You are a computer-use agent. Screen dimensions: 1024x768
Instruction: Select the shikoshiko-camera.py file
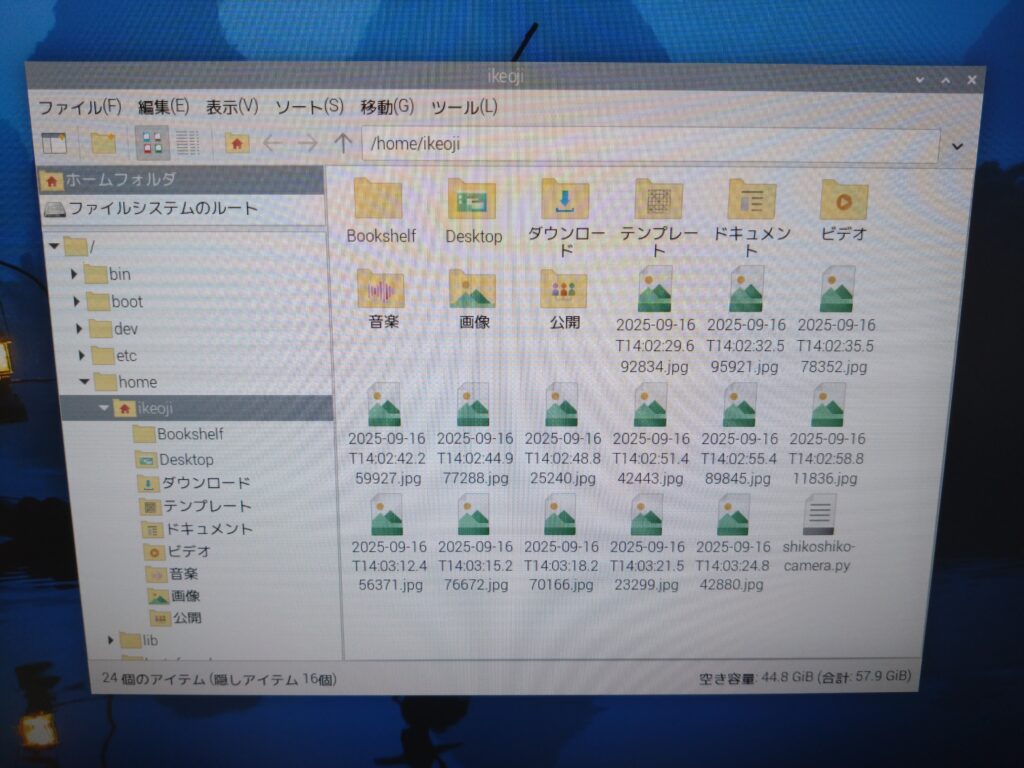tap(819, 518)
